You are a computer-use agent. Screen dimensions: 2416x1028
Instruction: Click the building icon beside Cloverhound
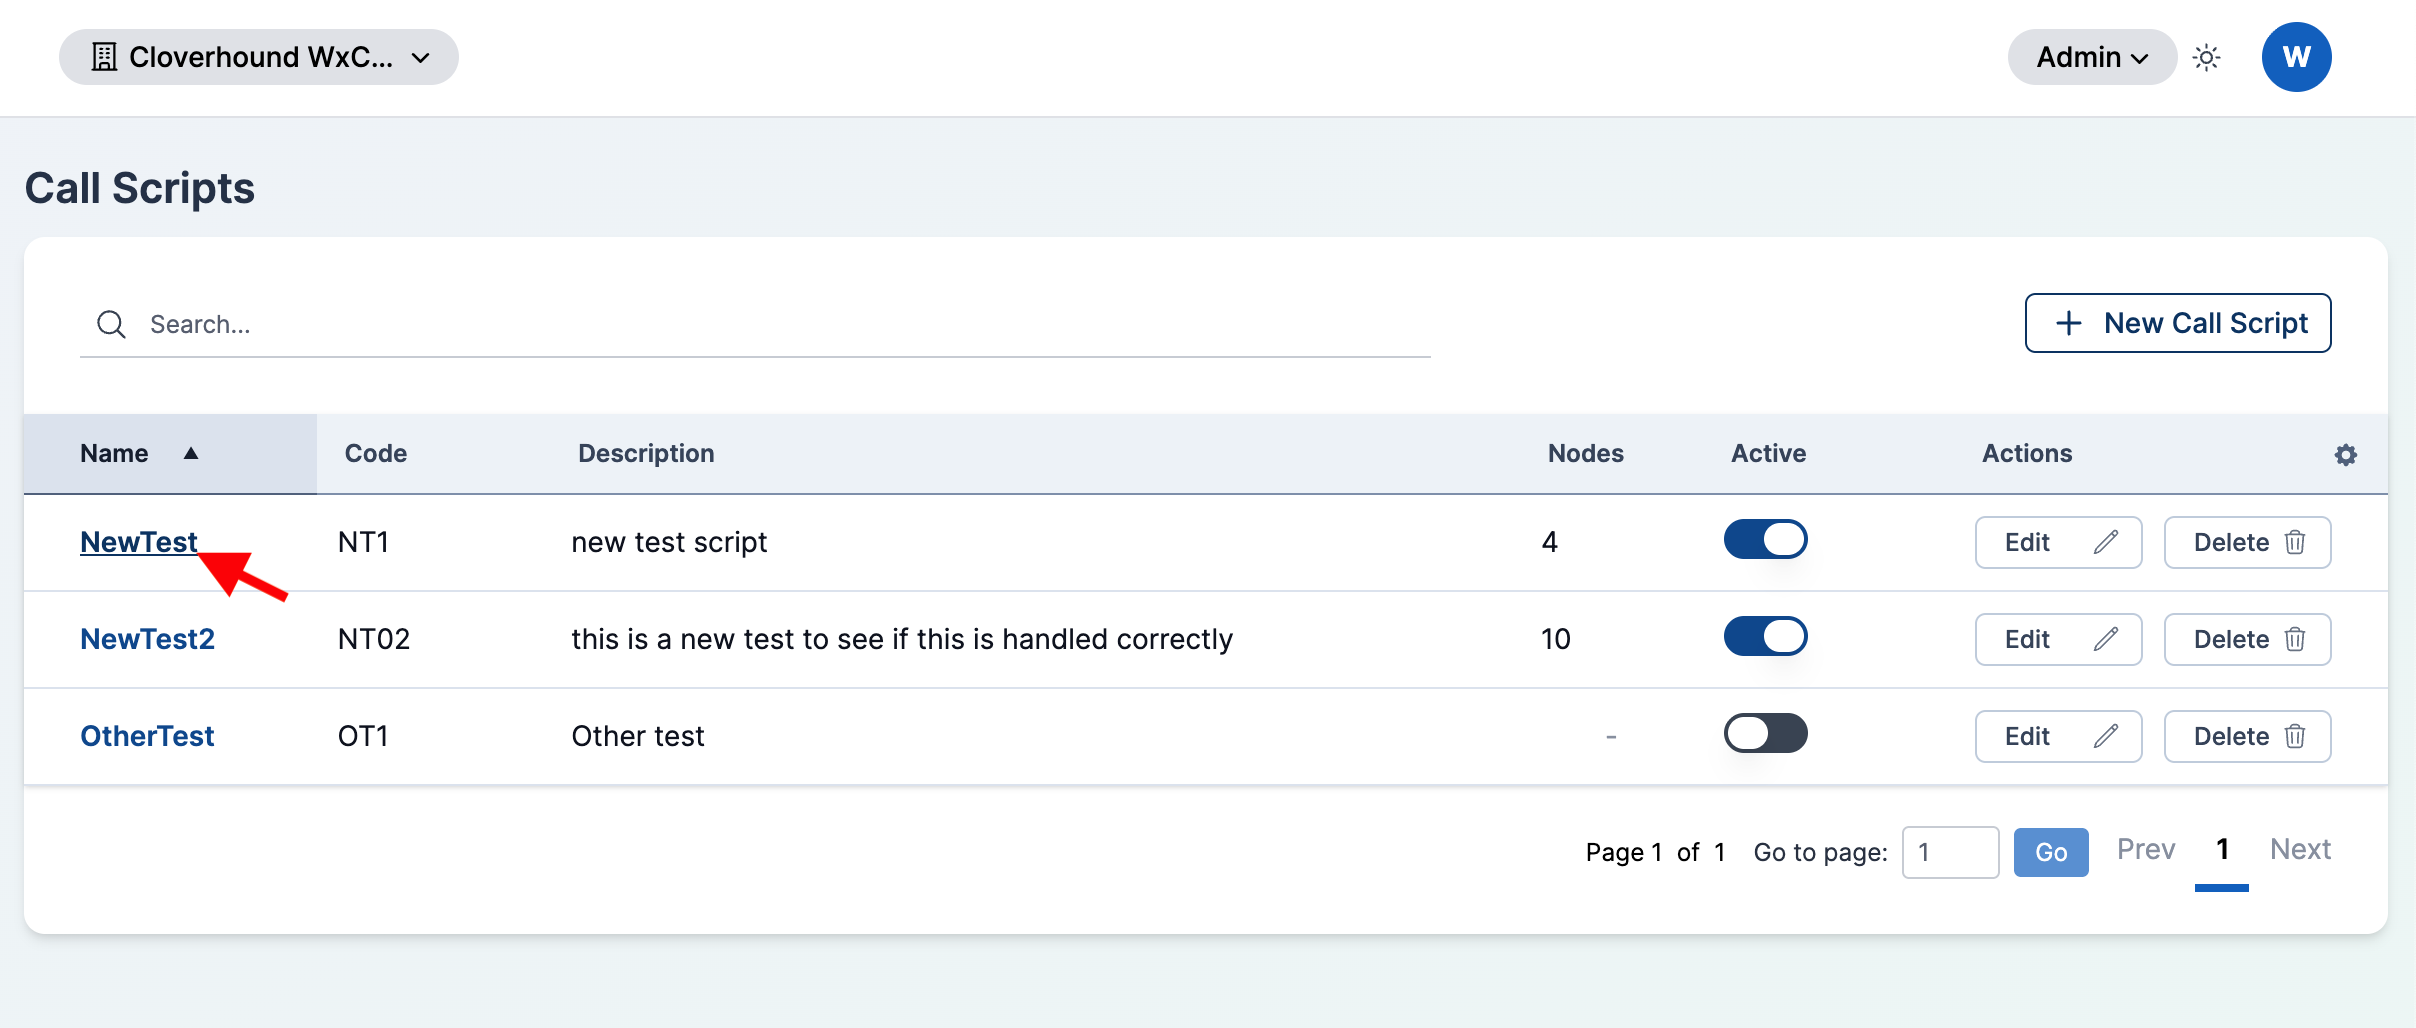coord(104,57)
